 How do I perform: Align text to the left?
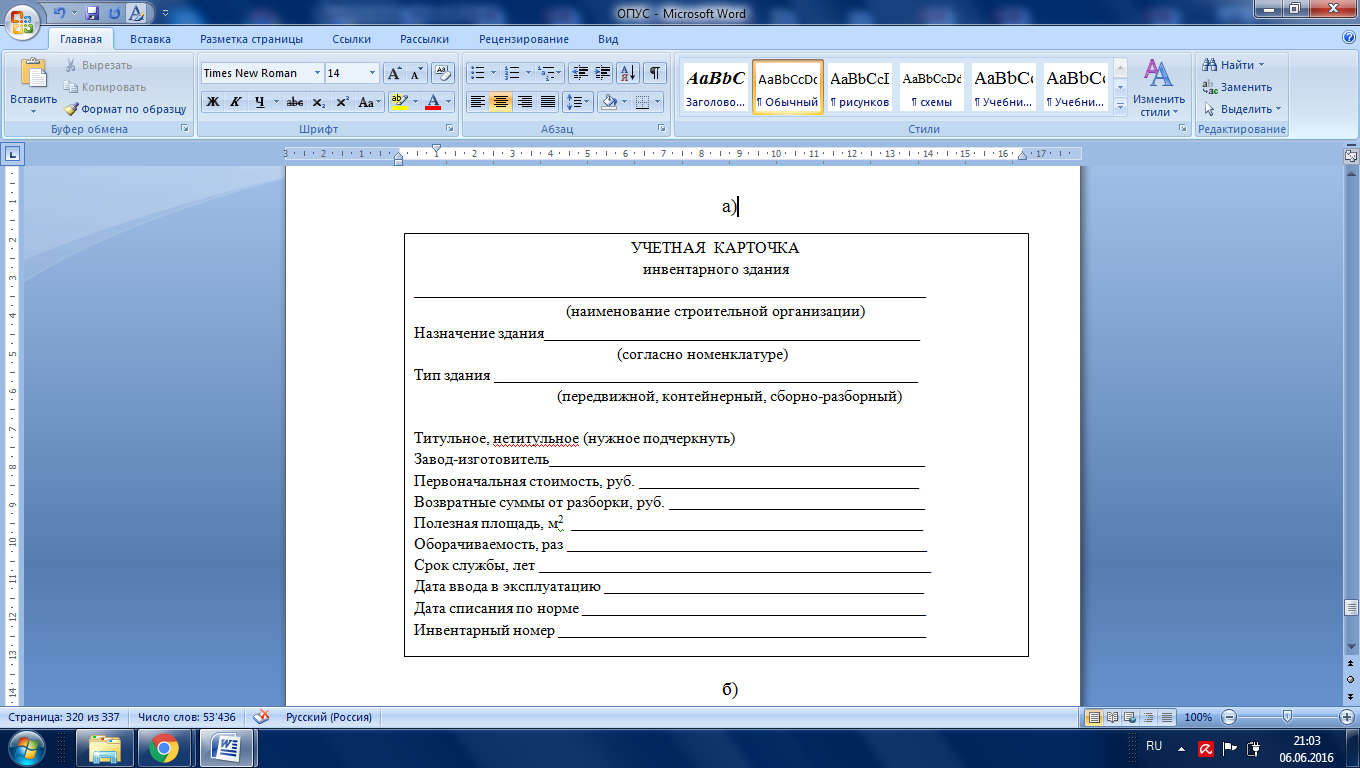pyautogui.click(x=478, y=102)
